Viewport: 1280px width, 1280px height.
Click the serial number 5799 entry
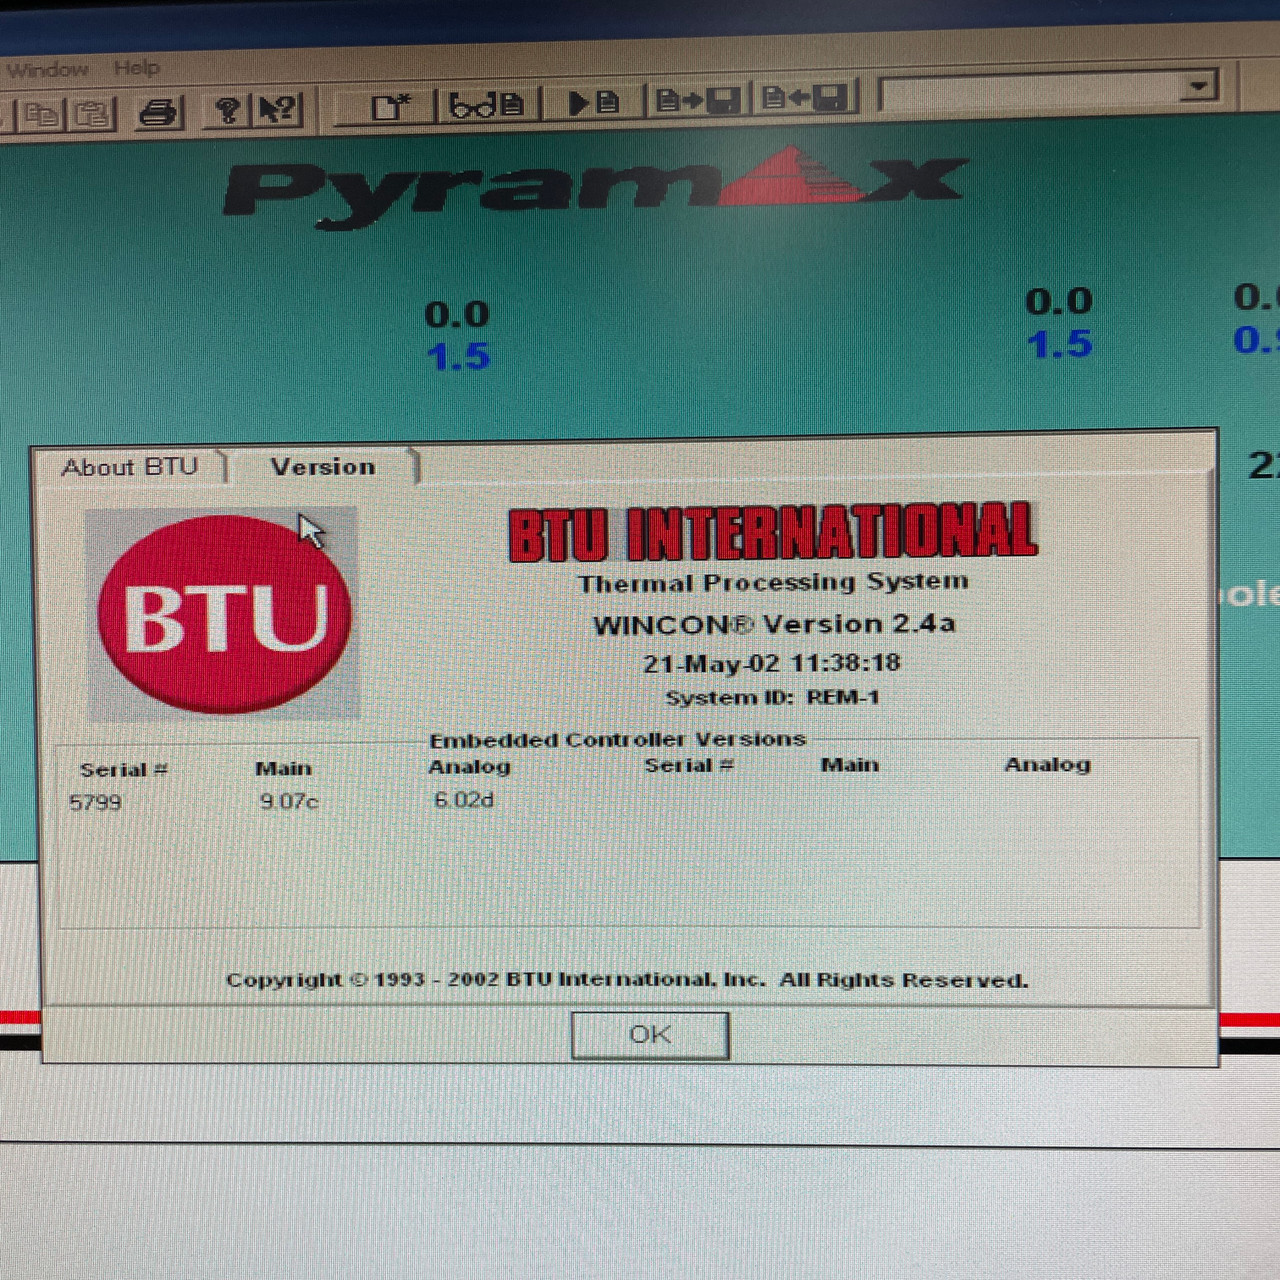point(97,801)
